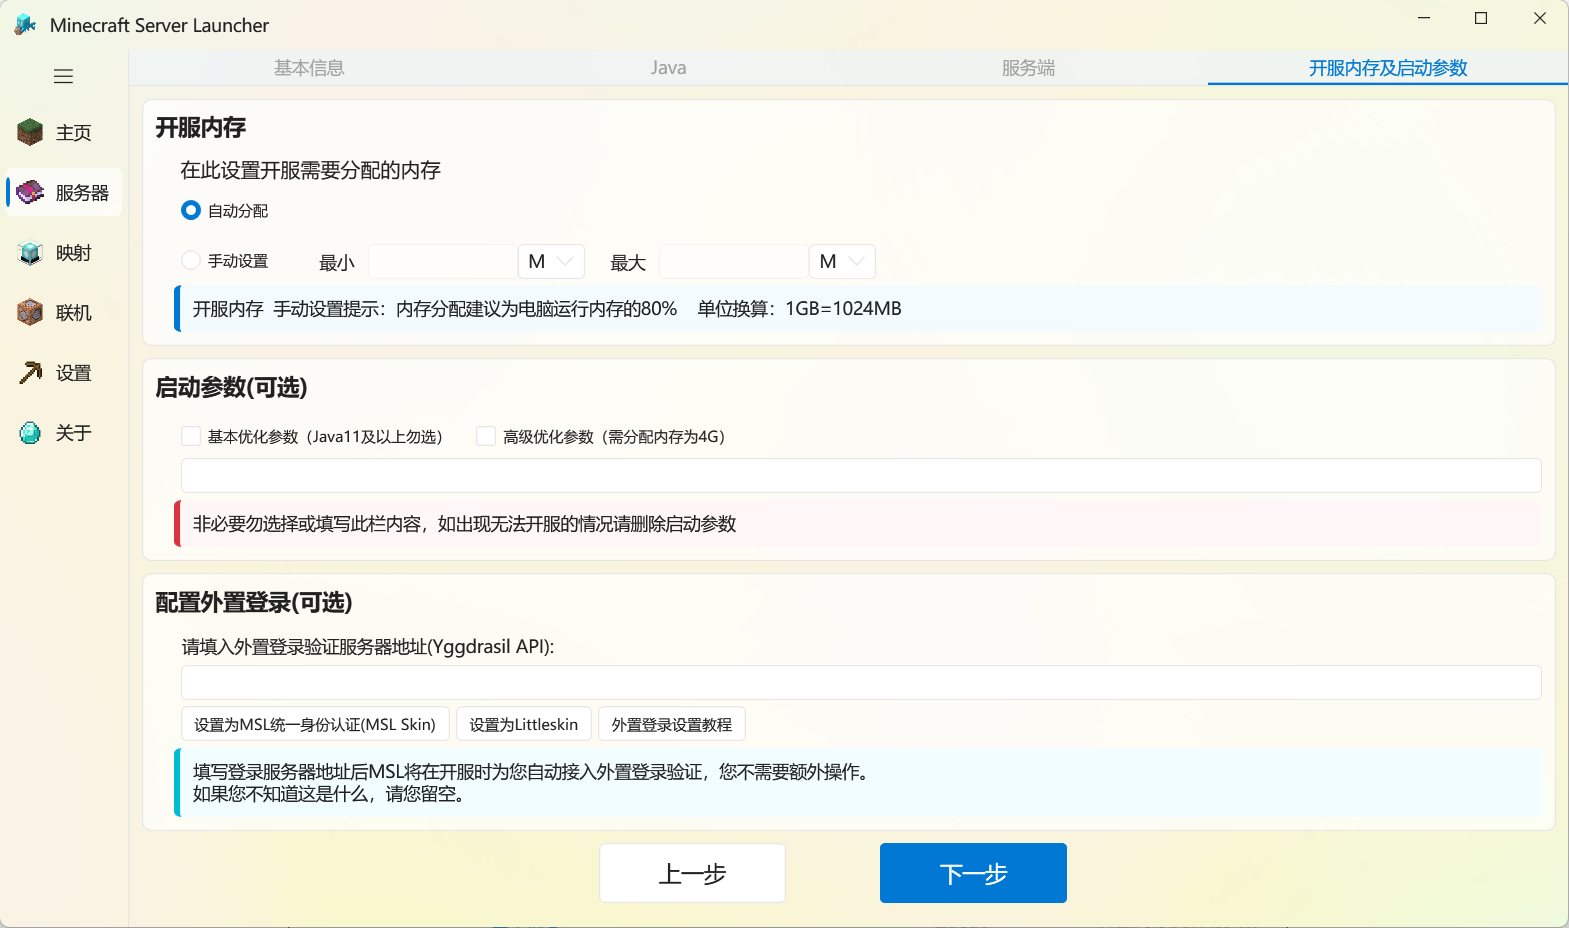Select the 手动设置 radio button

point(191,260)
